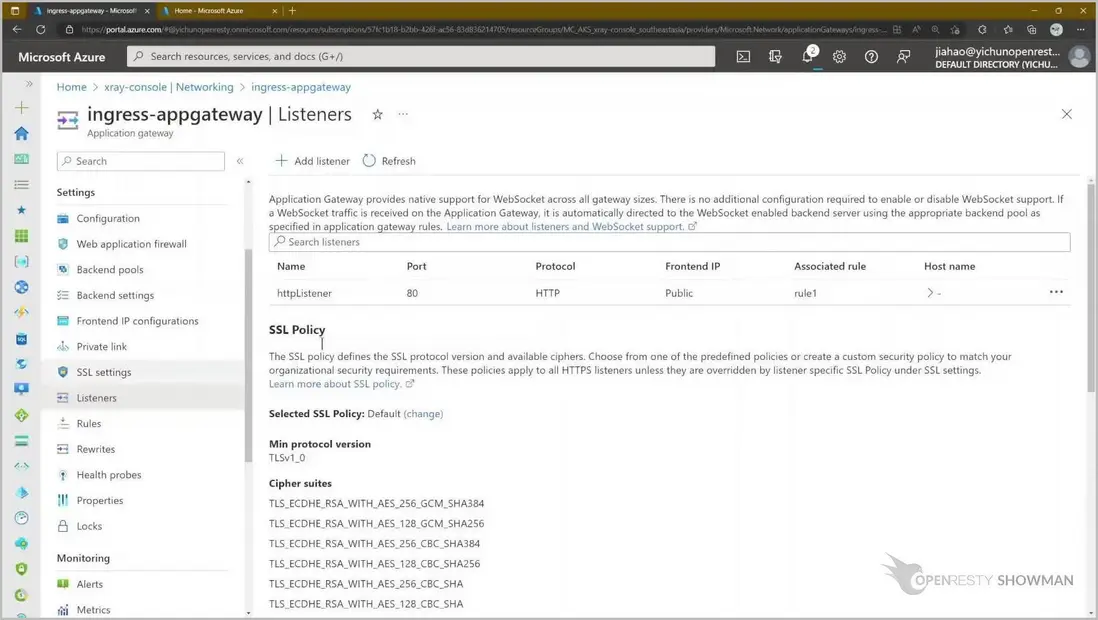Open Private link

tap(102, 347)
